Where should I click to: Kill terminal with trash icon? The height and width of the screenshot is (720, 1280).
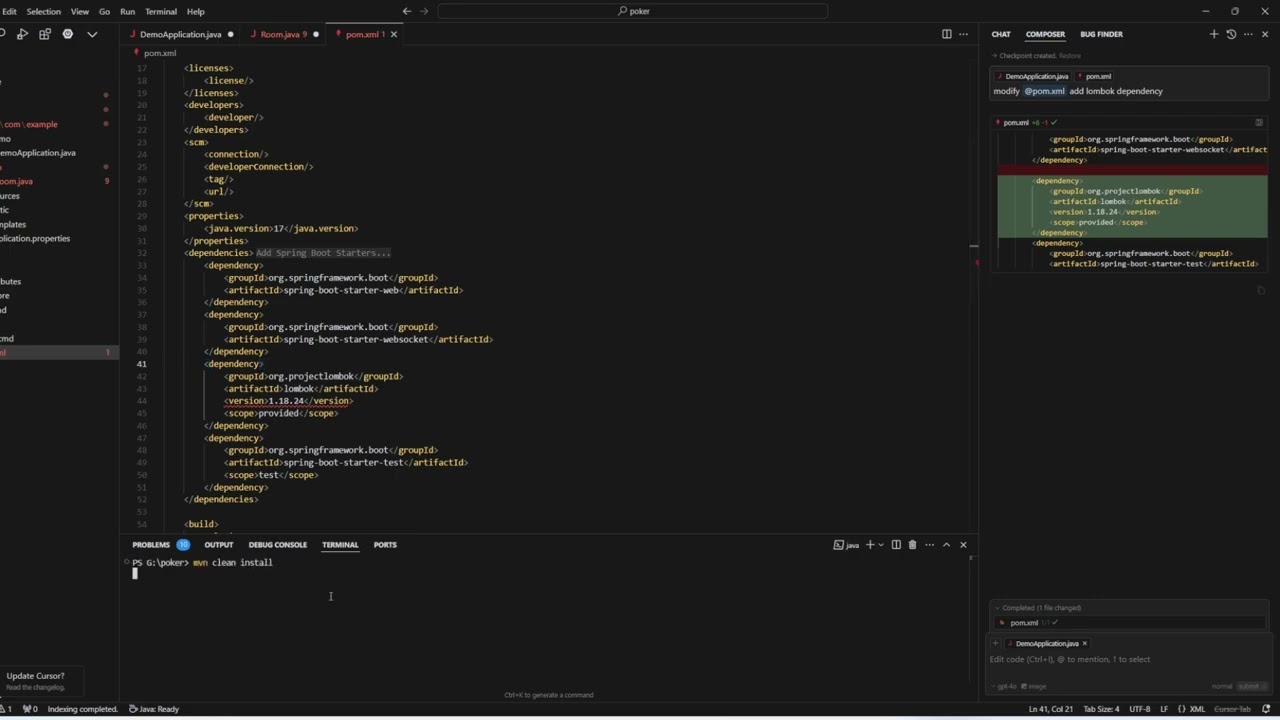[x=912, y=545]
